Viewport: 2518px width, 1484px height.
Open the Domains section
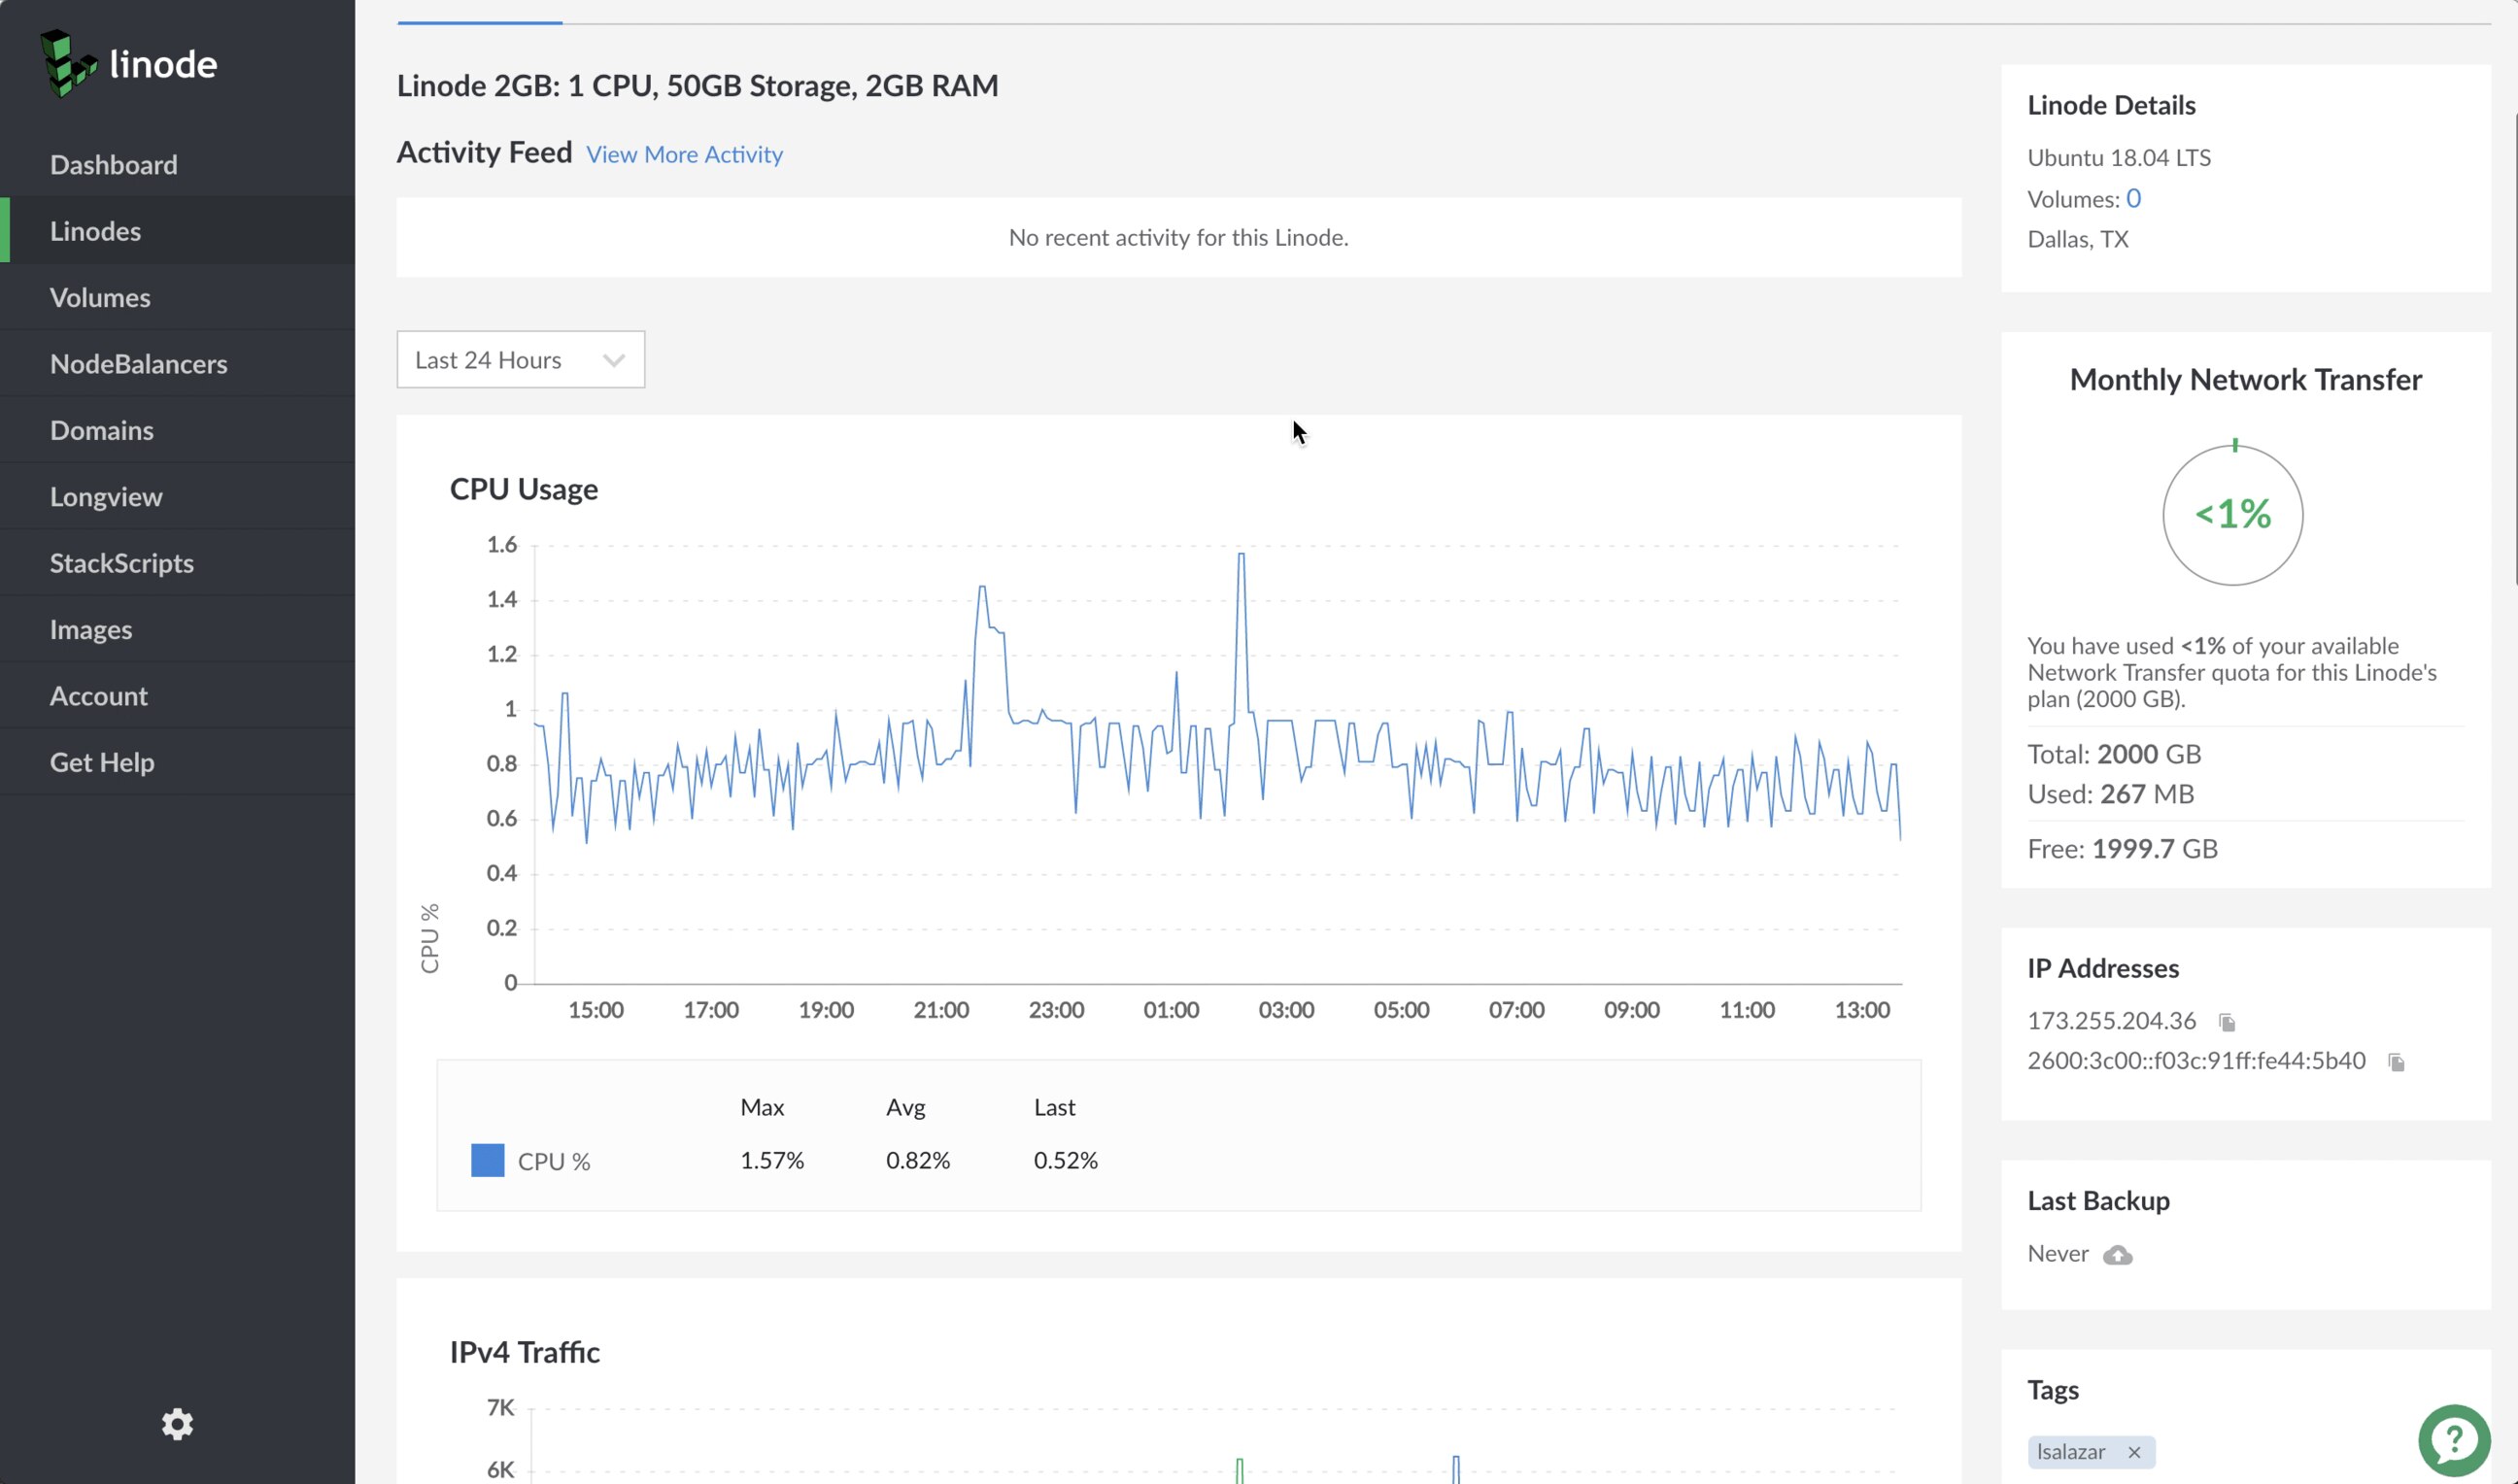[x=101, y=431]
